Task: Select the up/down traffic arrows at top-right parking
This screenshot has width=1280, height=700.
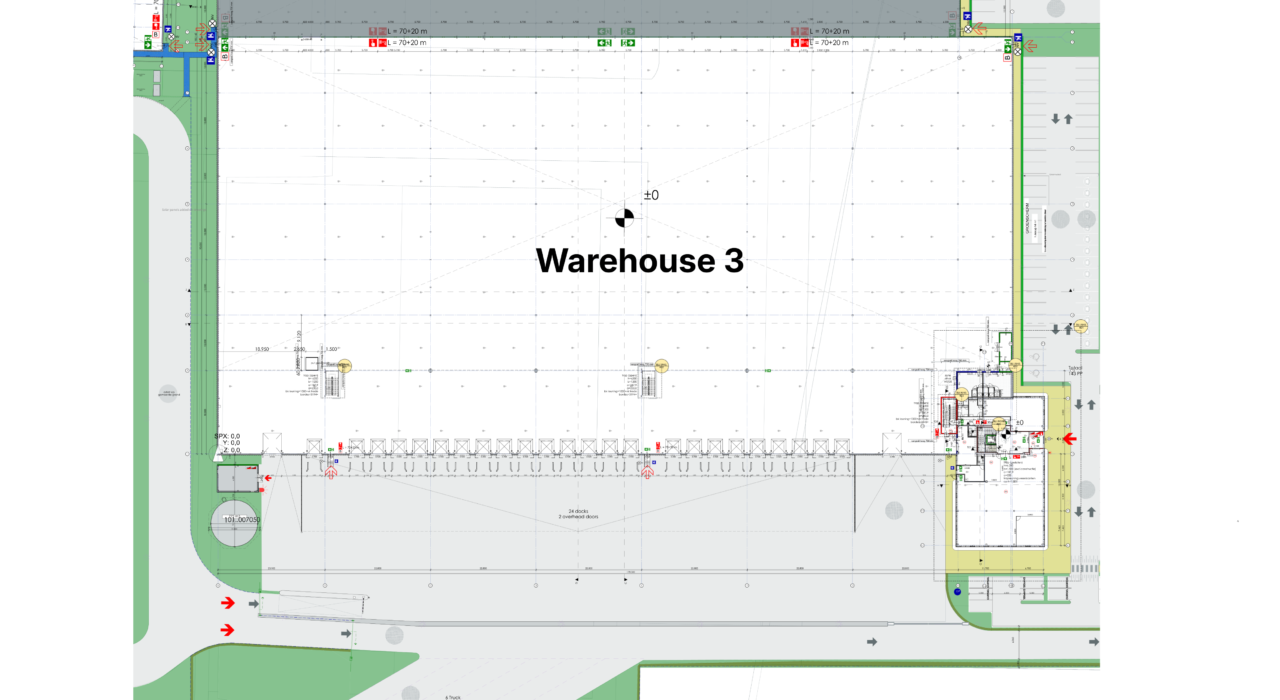Action: tap(1061, 119)
